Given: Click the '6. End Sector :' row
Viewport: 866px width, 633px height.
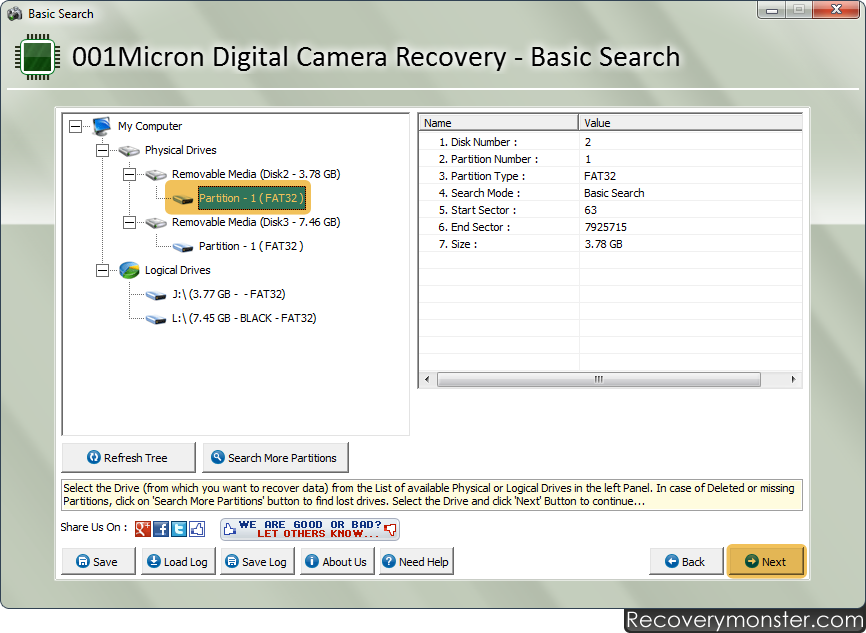Looking at the screenshot, I should [x=610, y=227].
